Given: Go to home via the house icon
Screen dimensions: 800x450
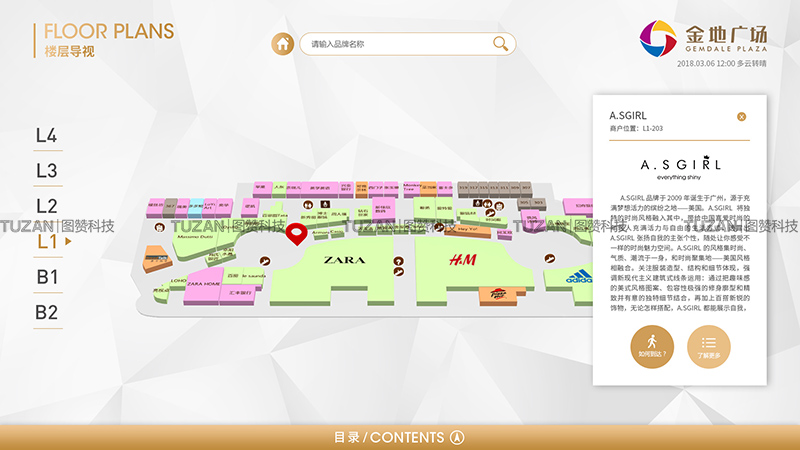Looking at the screenshot, I should click(282, 44).
